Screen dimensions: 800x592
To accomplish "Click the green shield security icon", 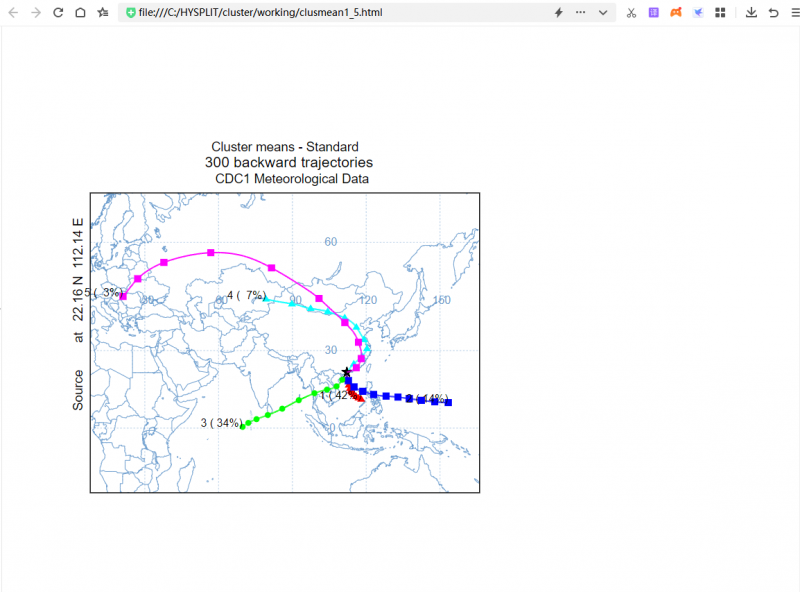I will (x=131, y=13).
